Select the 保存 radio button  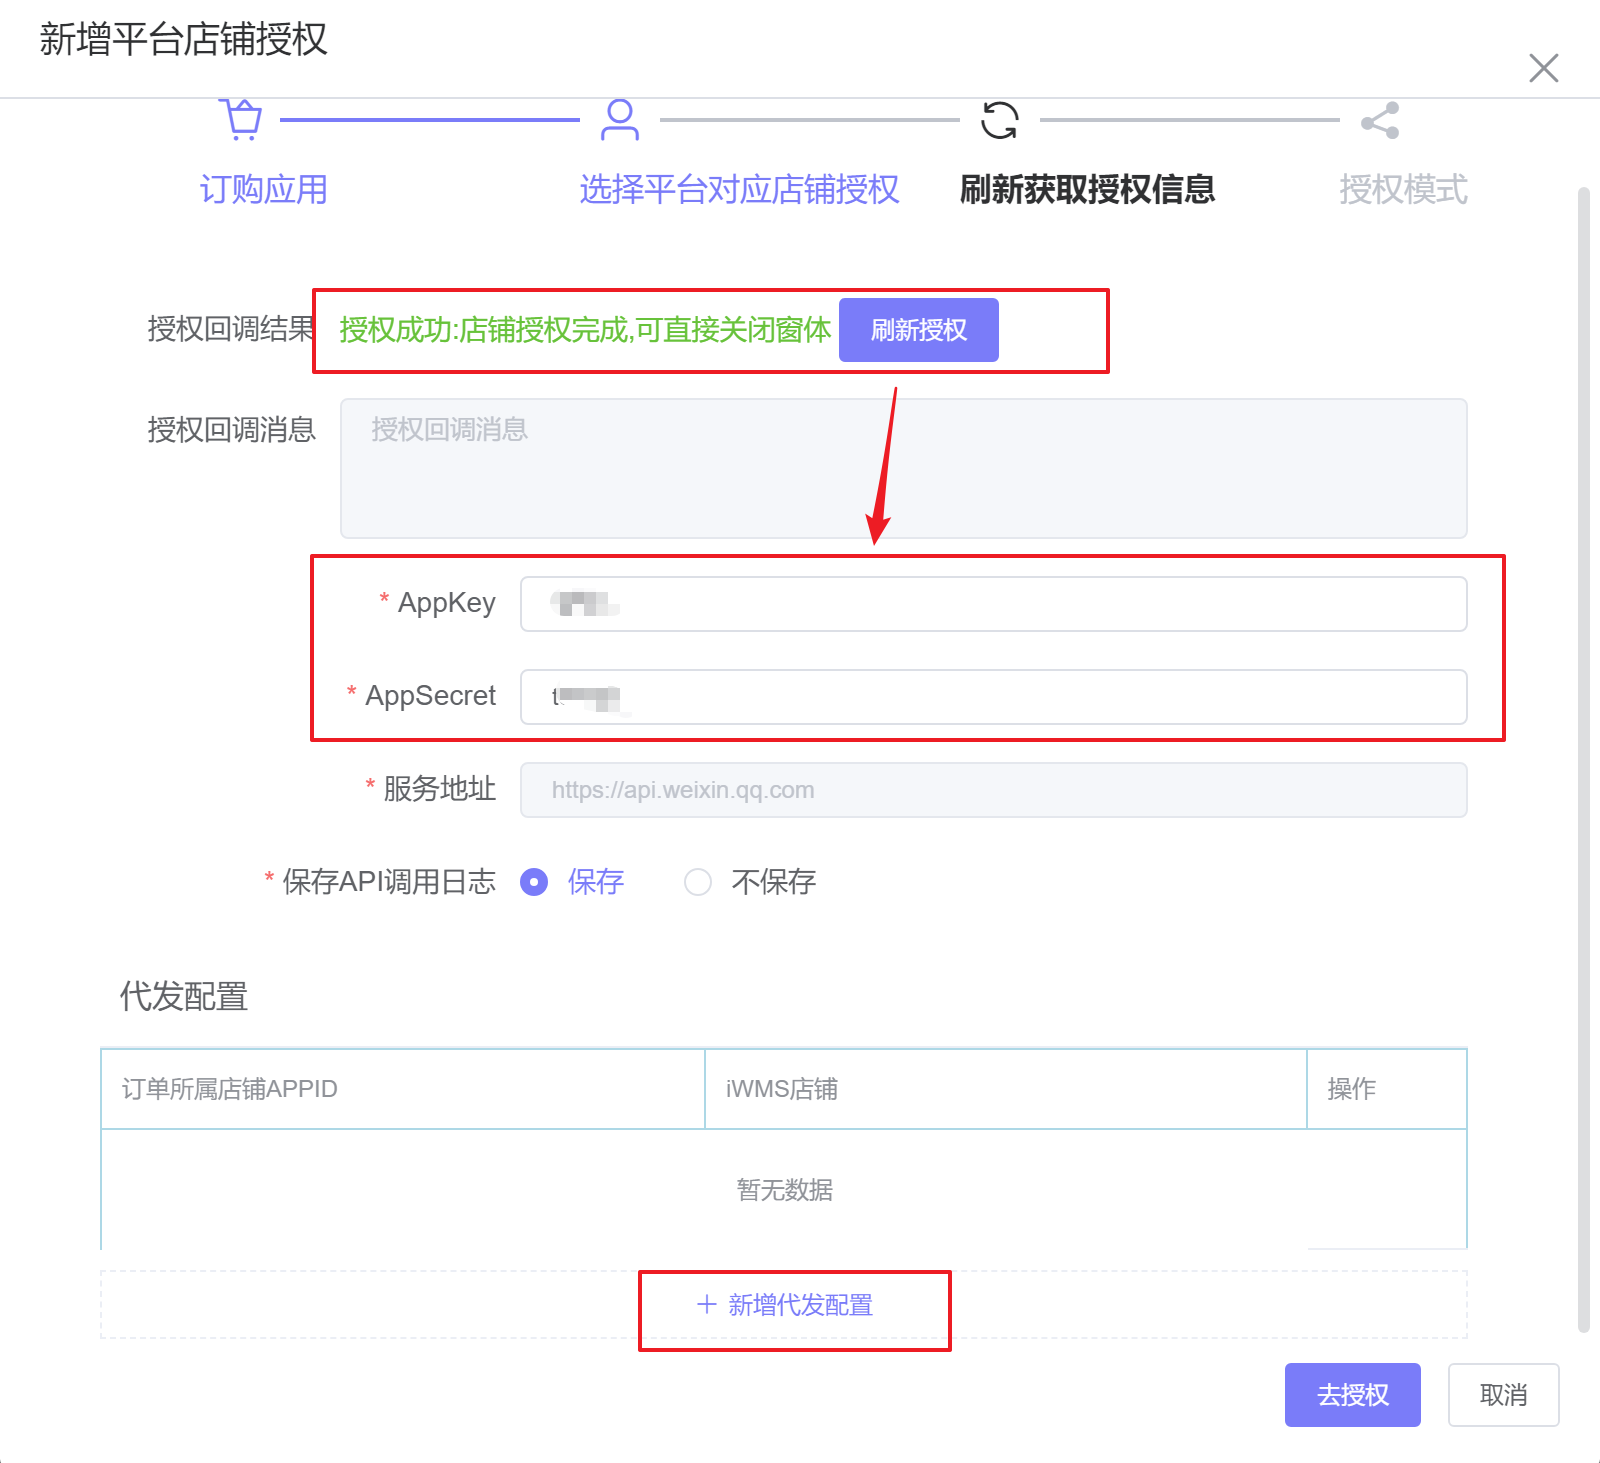click(x=534, y=882)
